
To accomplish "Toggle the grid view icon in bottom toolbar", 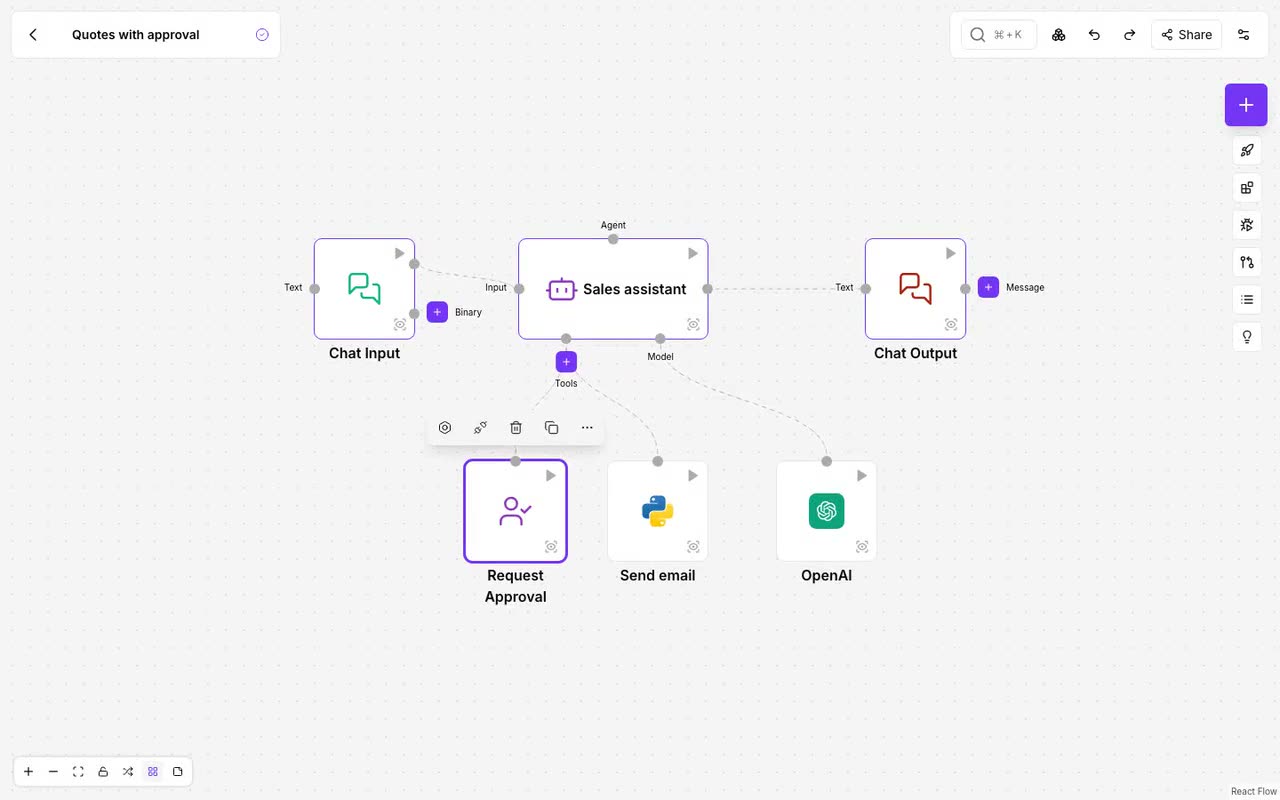I will [x=153, y=772].
